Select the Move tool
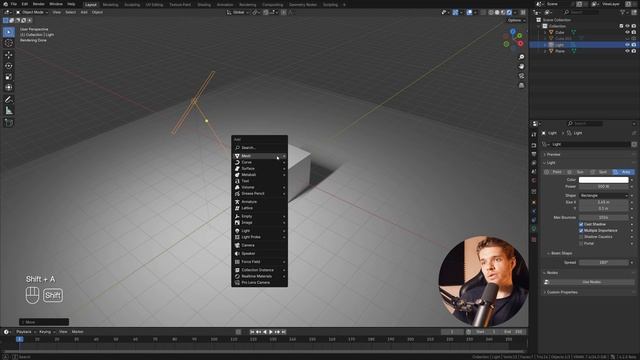 tap(9, 55)
